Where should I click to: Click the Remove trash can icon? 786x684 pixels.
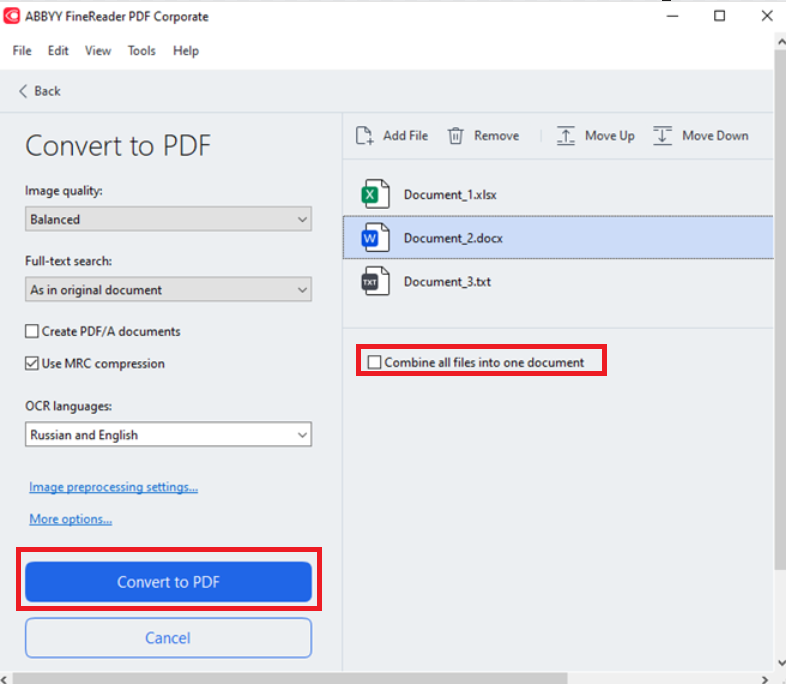pyautogui.click(x=455, y=136)
